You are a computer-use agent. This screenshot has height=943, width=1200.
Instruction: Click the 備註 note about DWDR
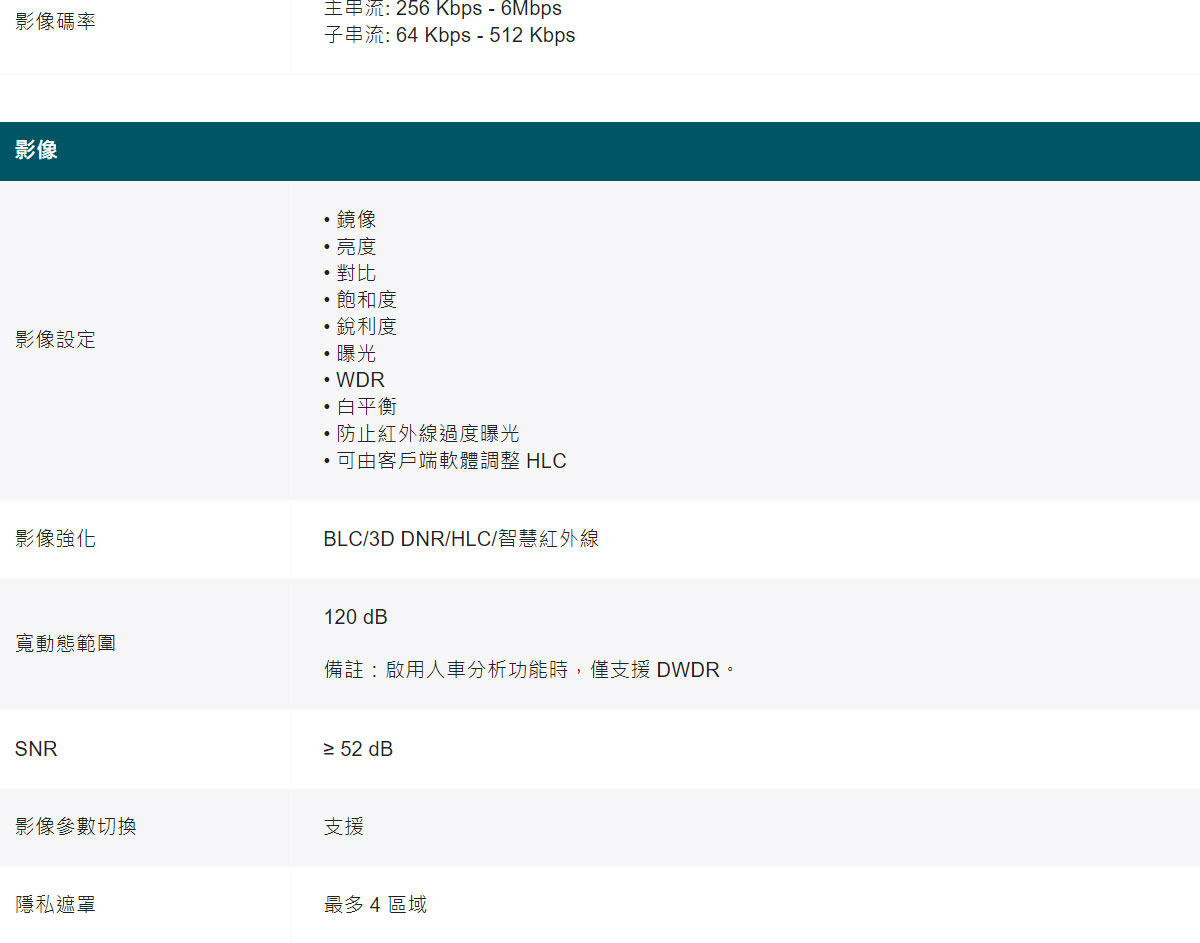[529, 670]
